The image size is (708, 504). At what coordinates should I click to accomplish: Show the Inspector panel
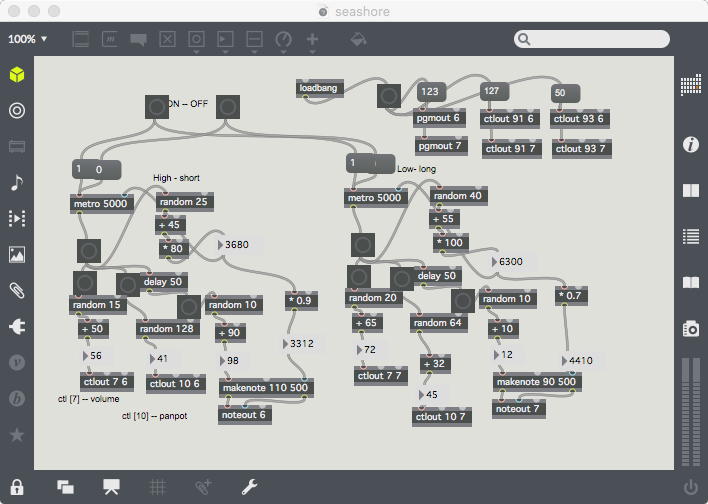coord(690,145)
